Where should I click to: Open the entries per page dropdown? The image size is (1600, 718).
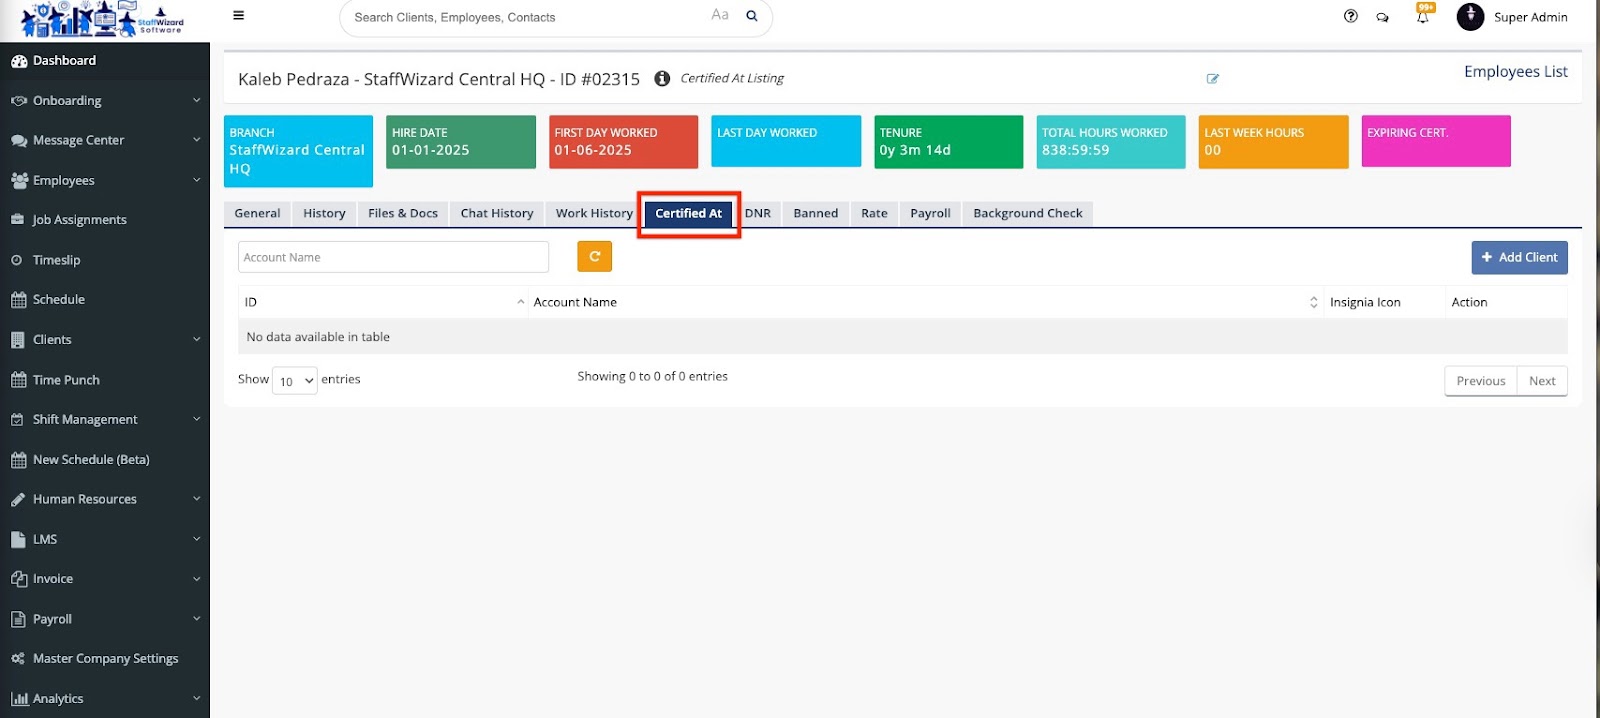(295, 381)
